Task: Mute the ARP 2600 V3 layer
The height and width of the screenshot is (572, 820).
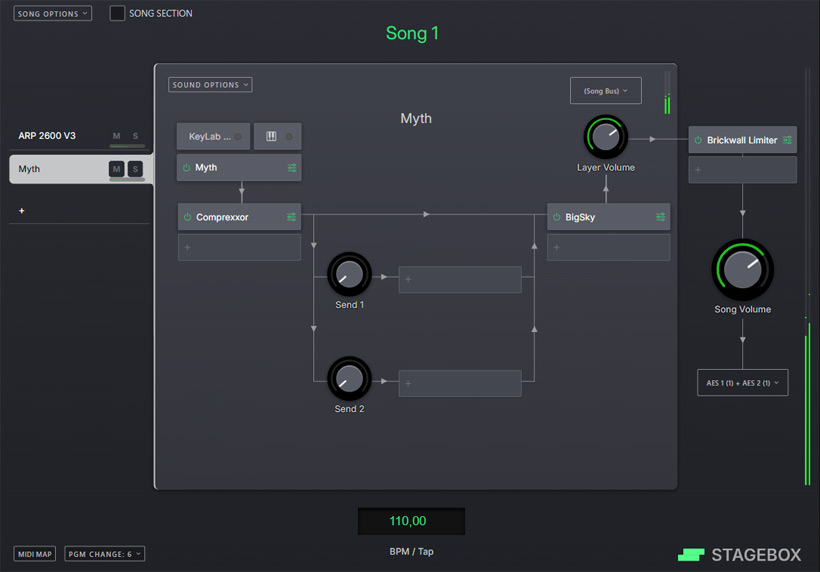Action: (117, 136)
